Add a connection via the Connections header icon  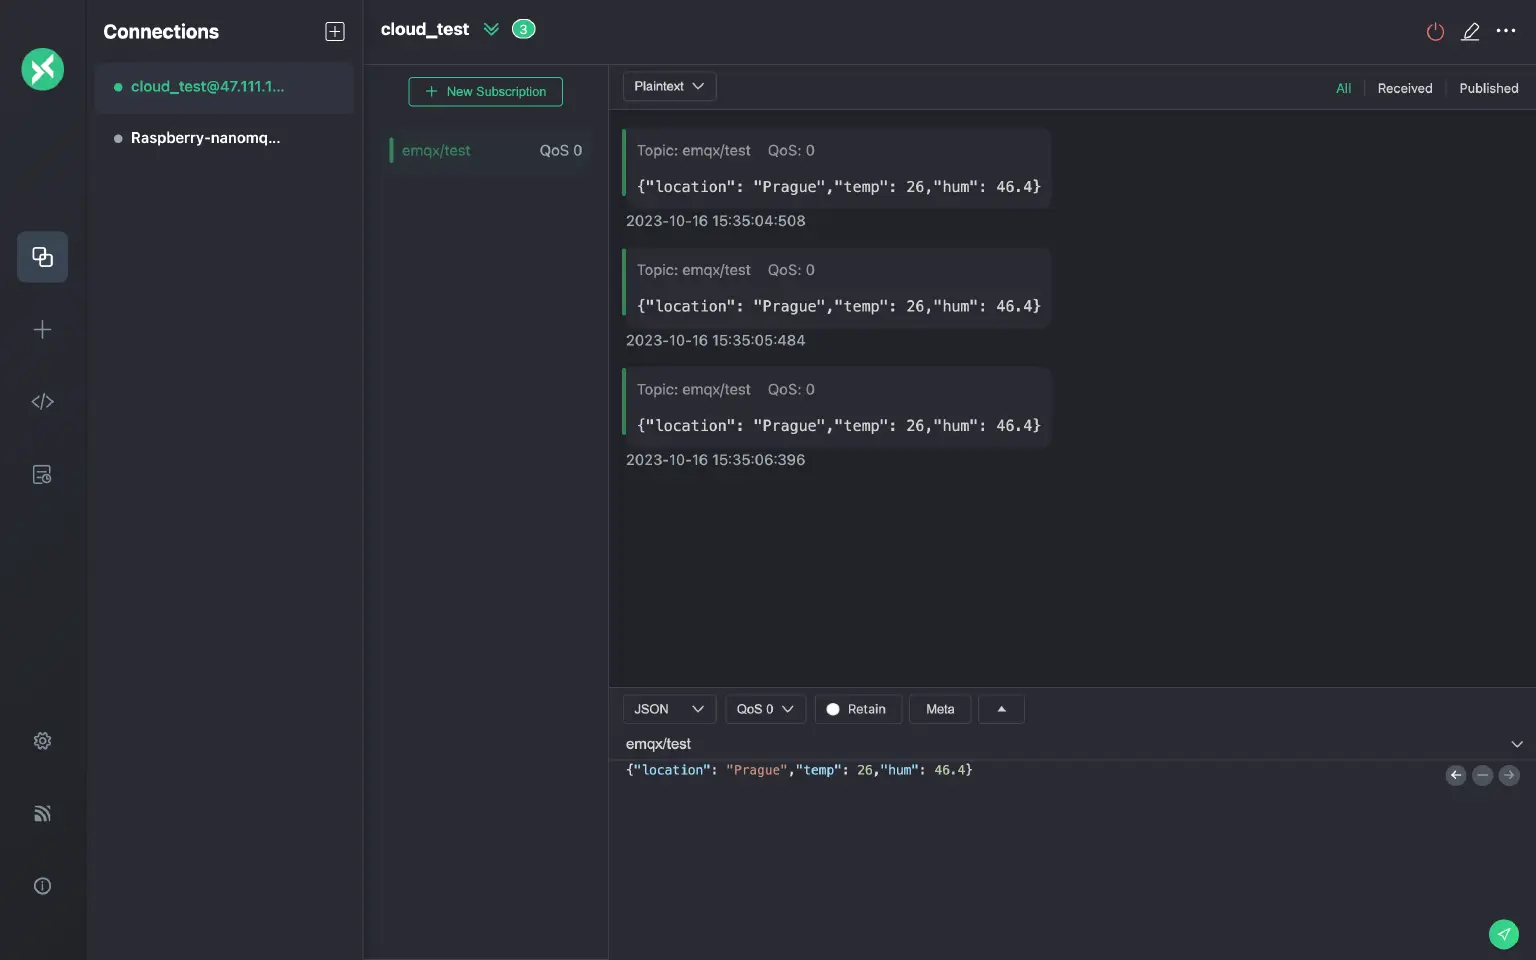pyautogui.click(x=334, y=31)
